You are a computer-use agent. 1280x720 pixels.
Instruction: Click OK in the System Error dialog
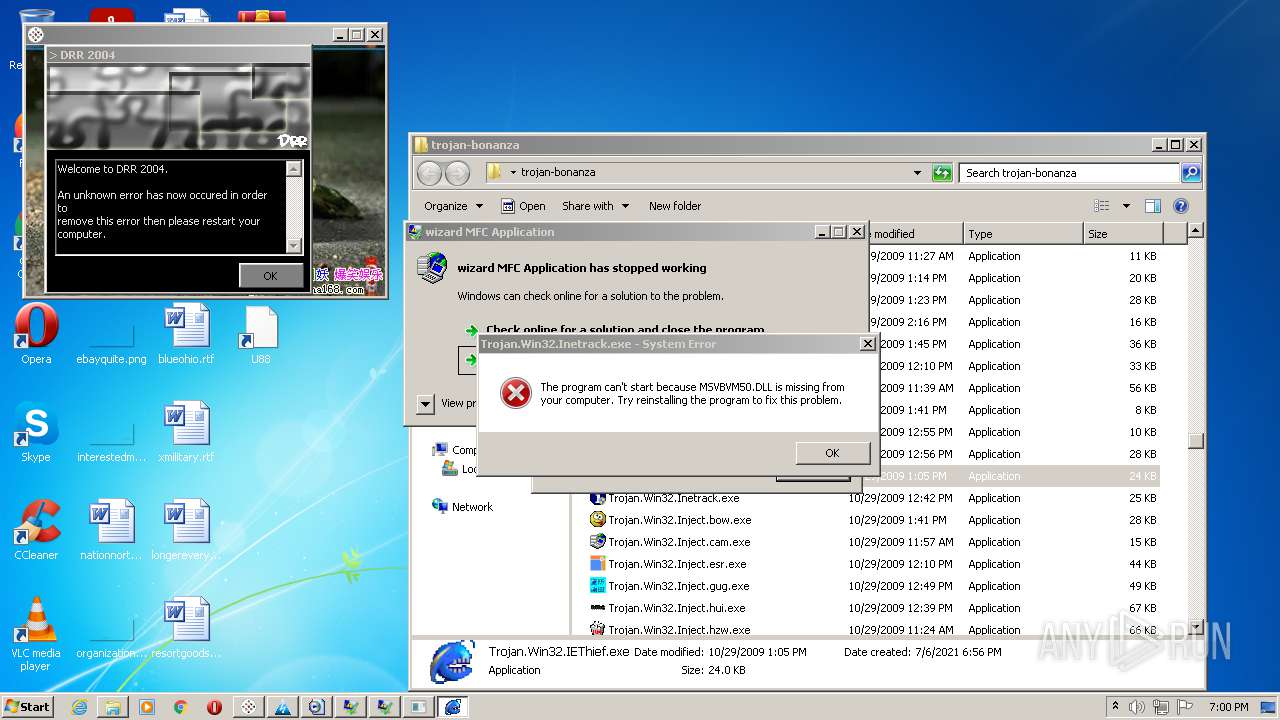tap(832, 453)
